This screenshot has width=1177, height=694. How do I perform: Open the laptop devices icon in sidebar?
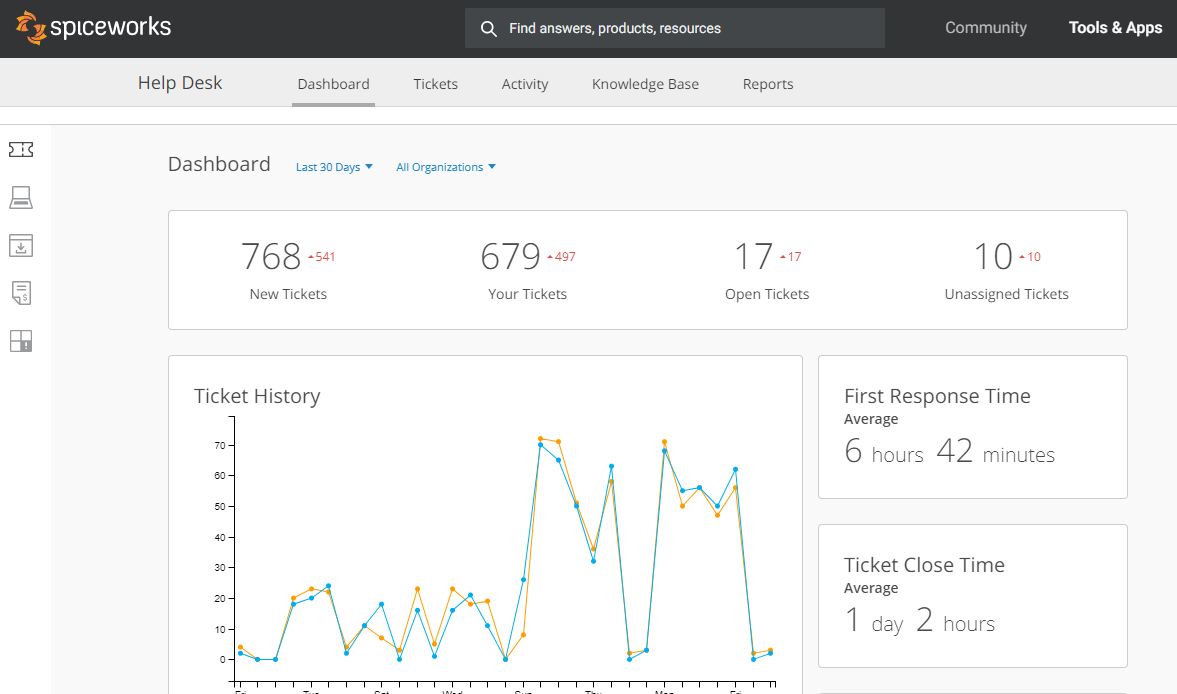tap(21, 197)
